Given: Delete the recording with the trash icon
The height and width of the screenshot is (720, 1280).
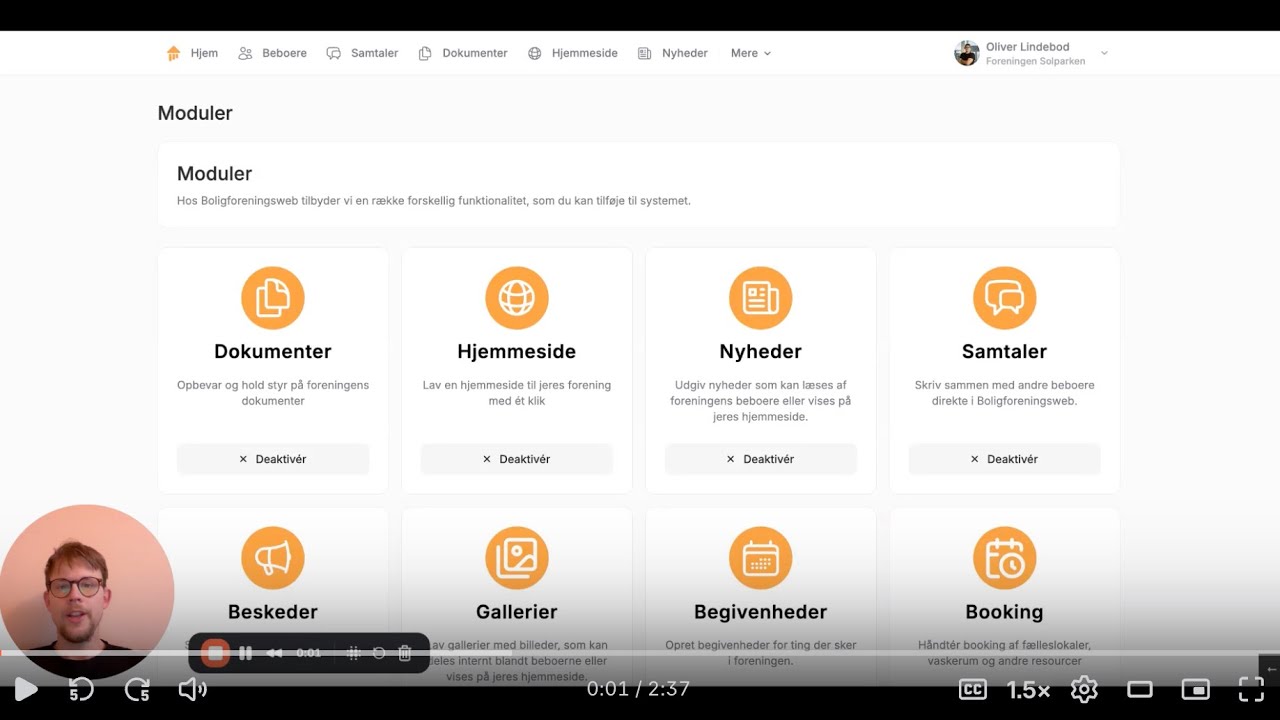Looking at the screenshot, I should click(405, 653).
